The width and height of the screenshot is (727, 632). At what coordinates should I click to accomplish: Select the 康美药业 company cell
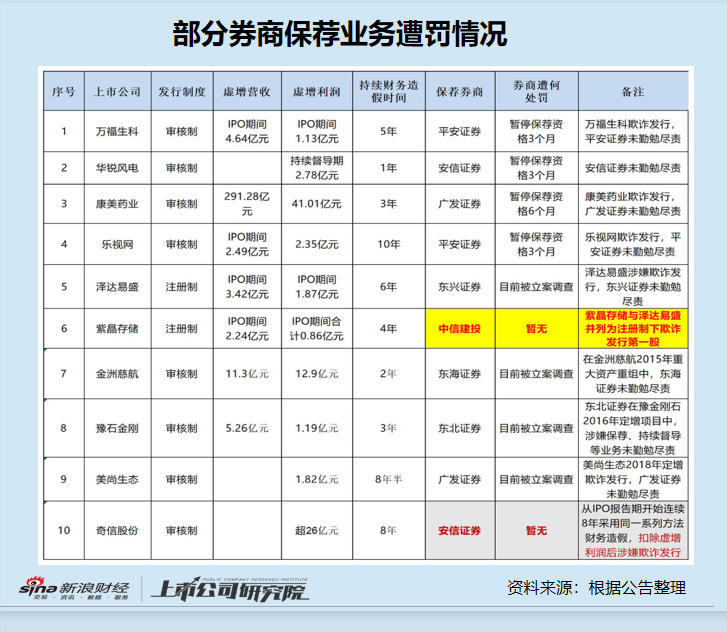pos(117,204)
